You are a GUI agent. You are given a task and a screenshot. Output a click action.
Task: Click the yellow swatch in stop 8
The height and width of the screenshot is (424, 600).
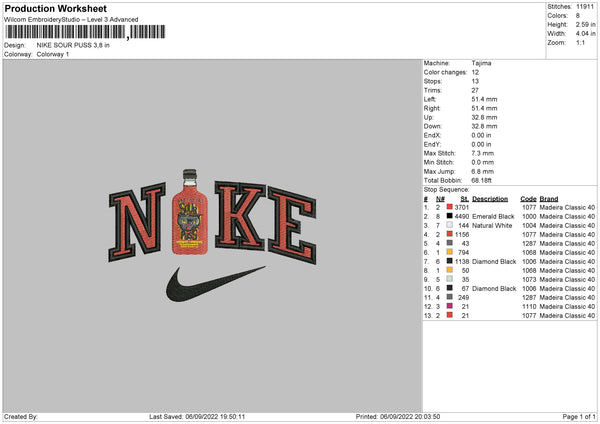pyautogui.click(x=450, y=270)
